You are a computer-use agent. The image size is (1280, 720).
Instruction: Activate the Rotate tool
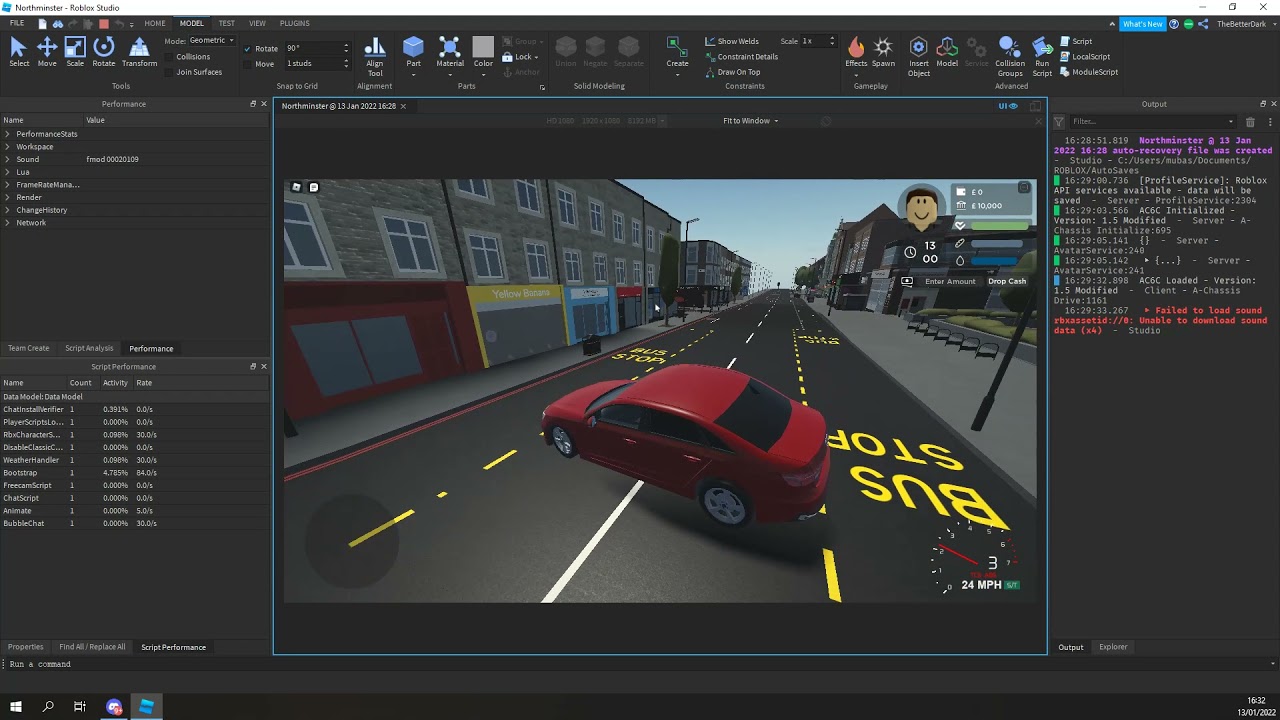pos(103,52)
